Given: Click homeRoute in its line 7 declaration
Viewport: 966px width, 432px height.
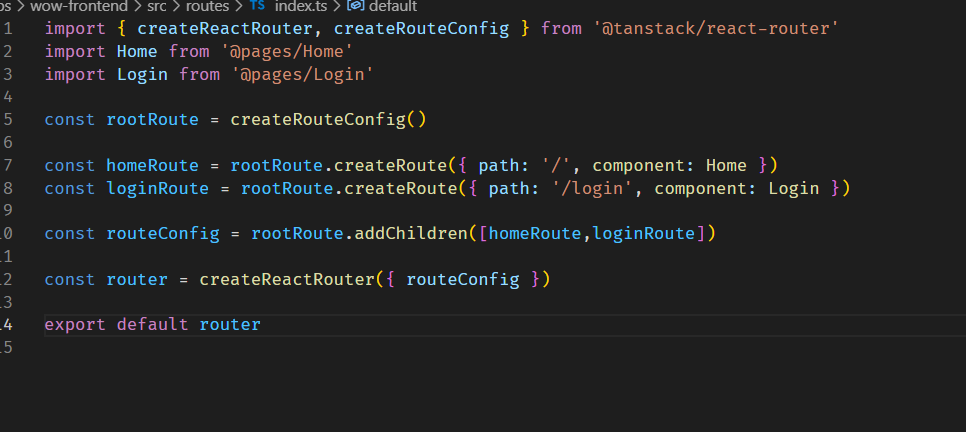Looking at the screenshot, I should click(x=152, y=165).
